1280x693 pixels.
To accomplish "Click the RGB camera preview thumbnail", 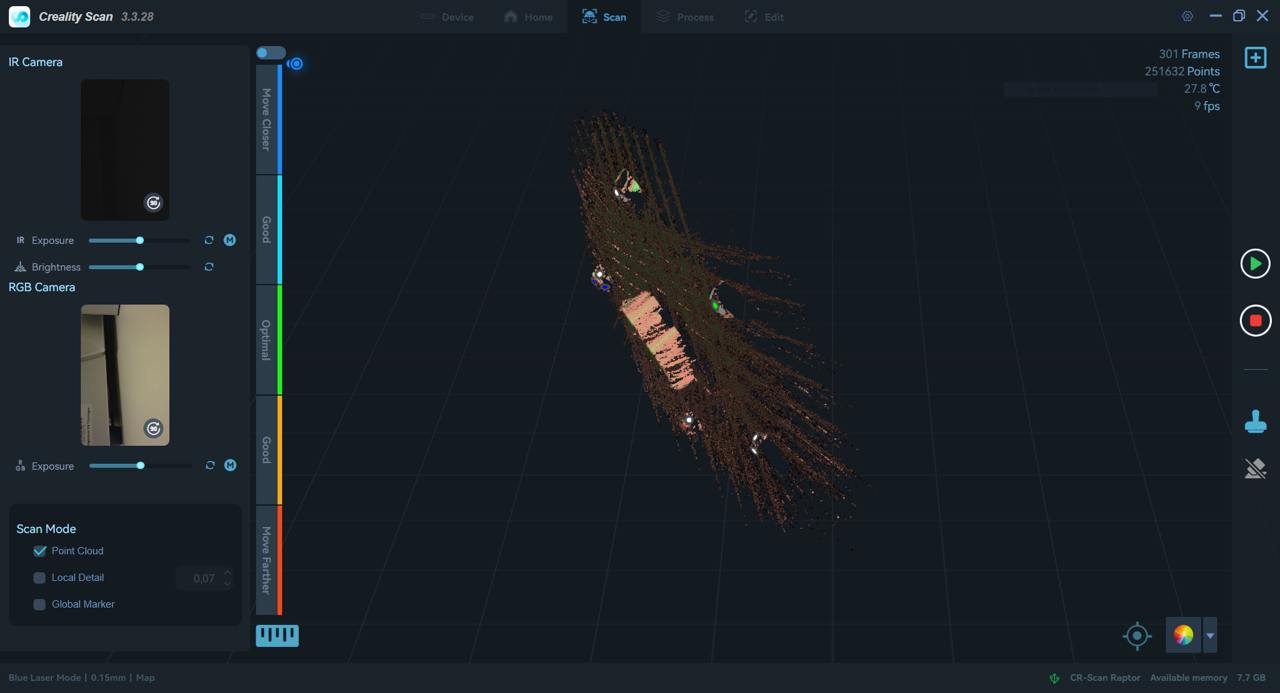I will pyautogui.click(x=125, y=375).
